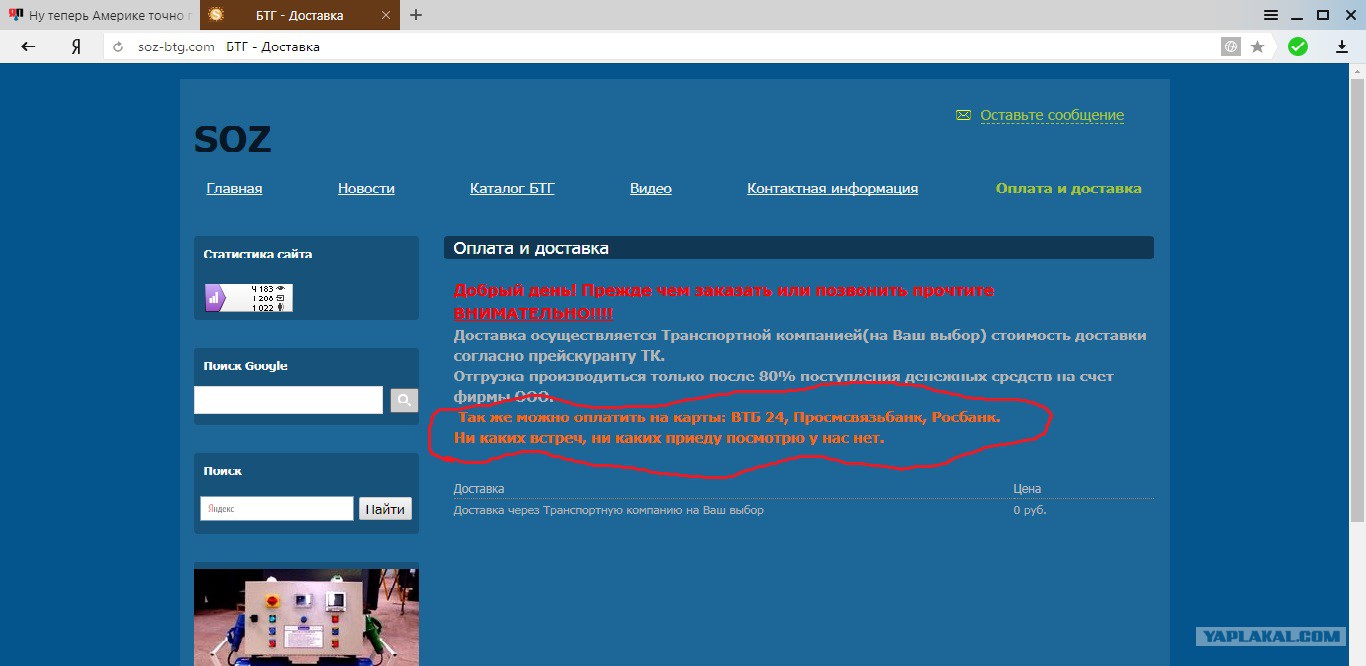Reload the page with the refresh icon
The width and height of the screenshot is (1366, 666).
118,47
